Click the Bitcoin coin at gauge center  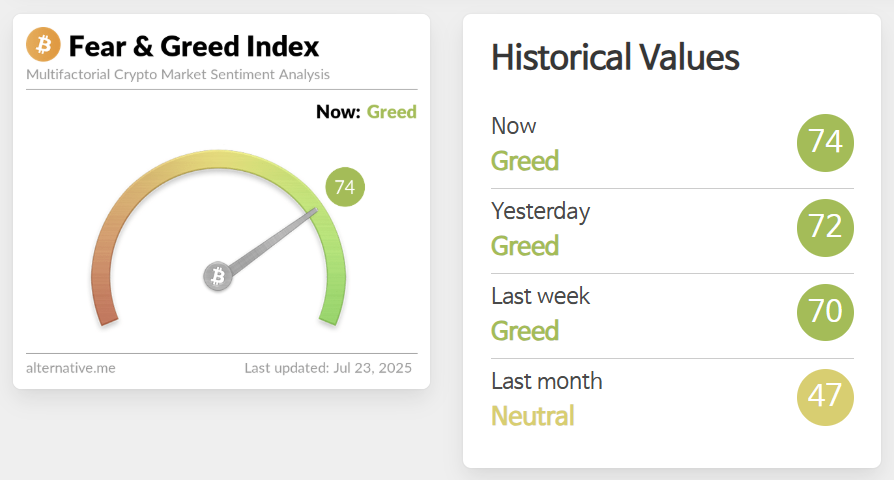pyautogui.click(x=218, y=276)
